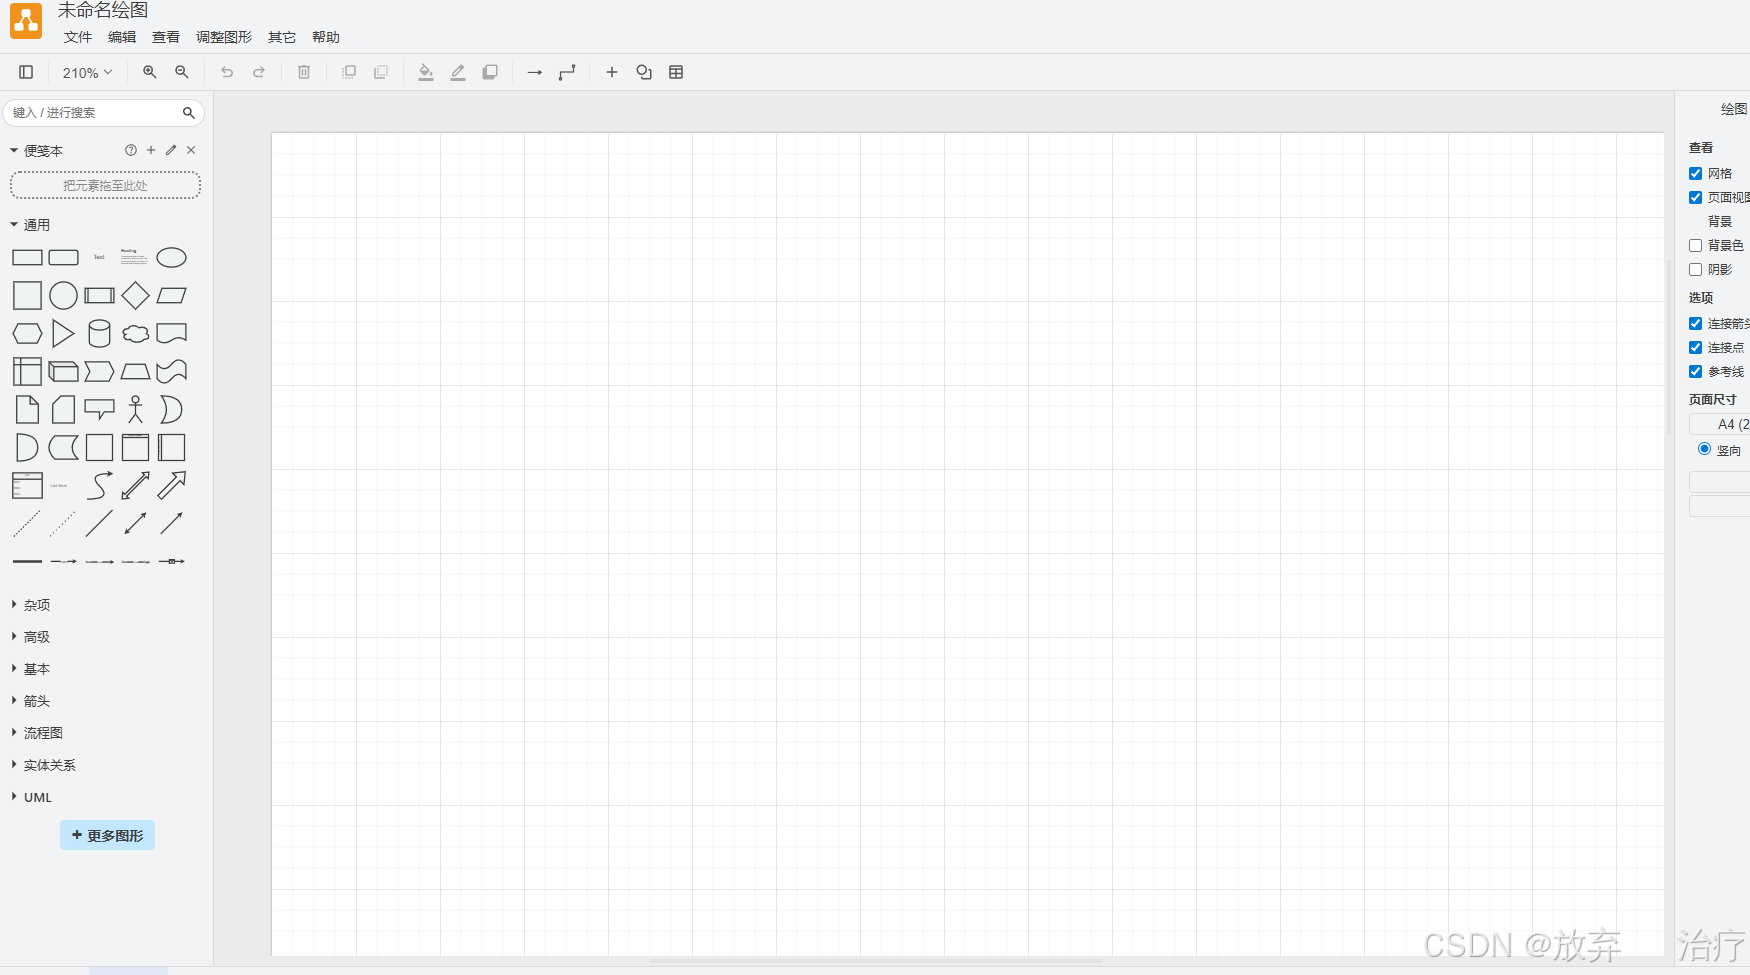Open the zoom percentage dropdown
The image size is (1750, 975).
[x=86, y=72]
